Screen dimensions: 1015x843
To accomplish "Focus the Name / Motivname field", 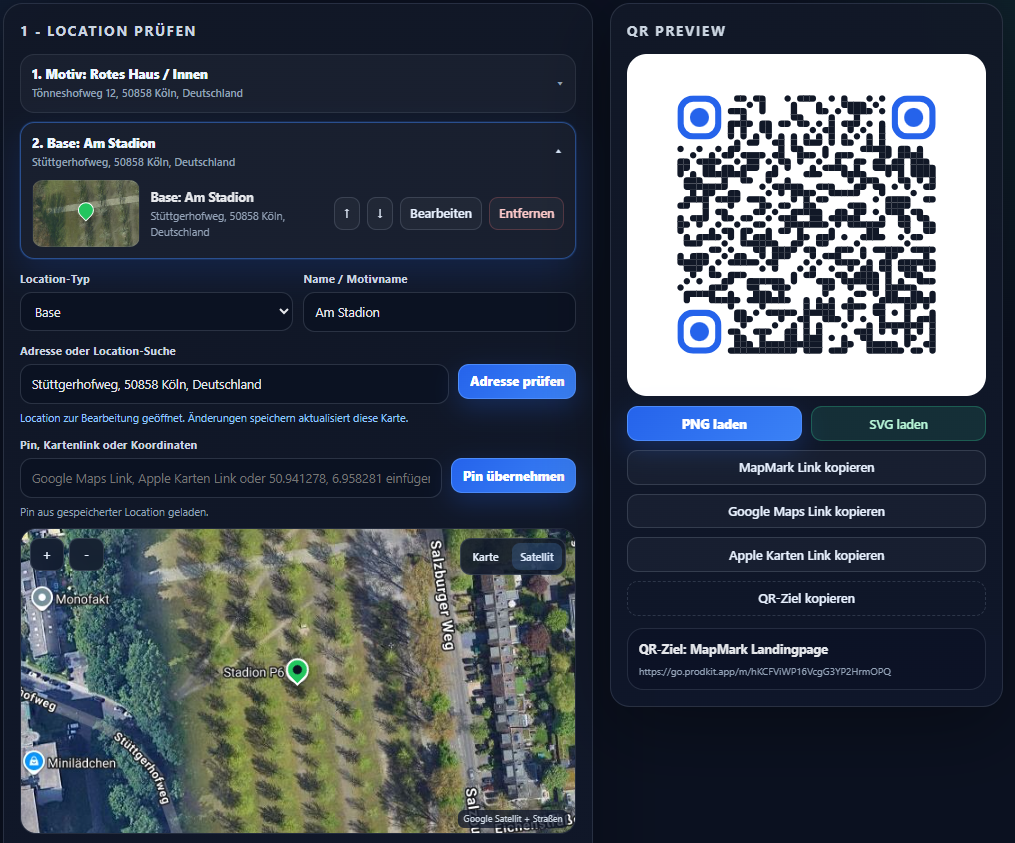I will (x=439, y=312).
